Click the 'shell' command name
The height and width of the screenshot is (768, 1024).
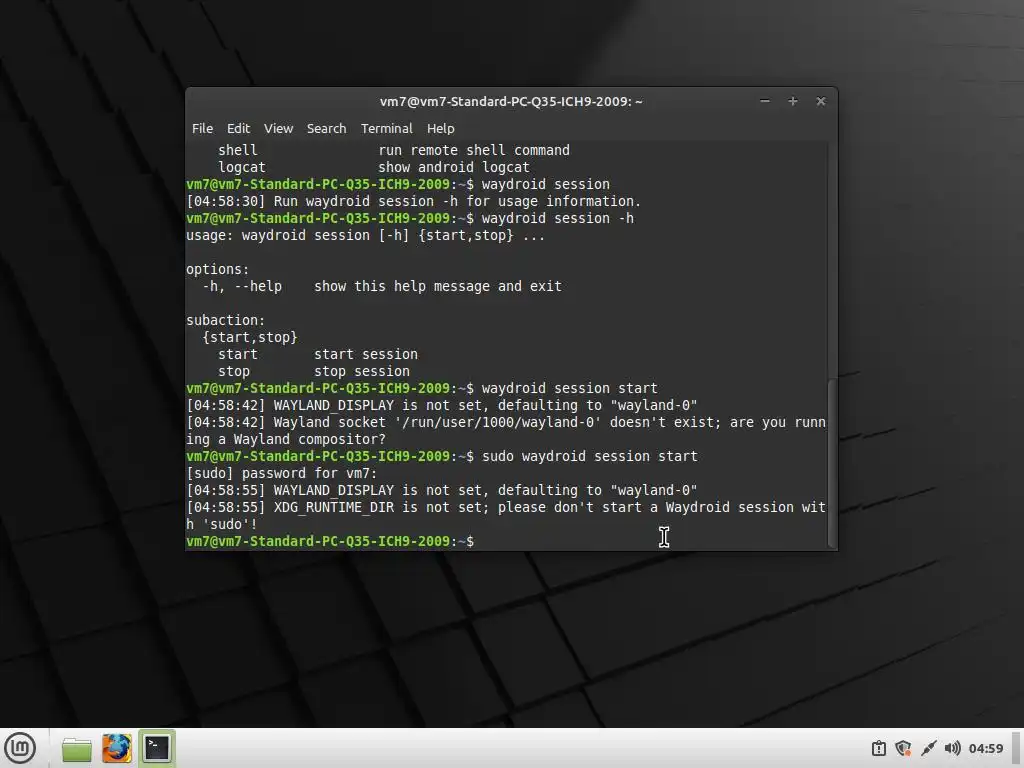[x=238, y=150]
